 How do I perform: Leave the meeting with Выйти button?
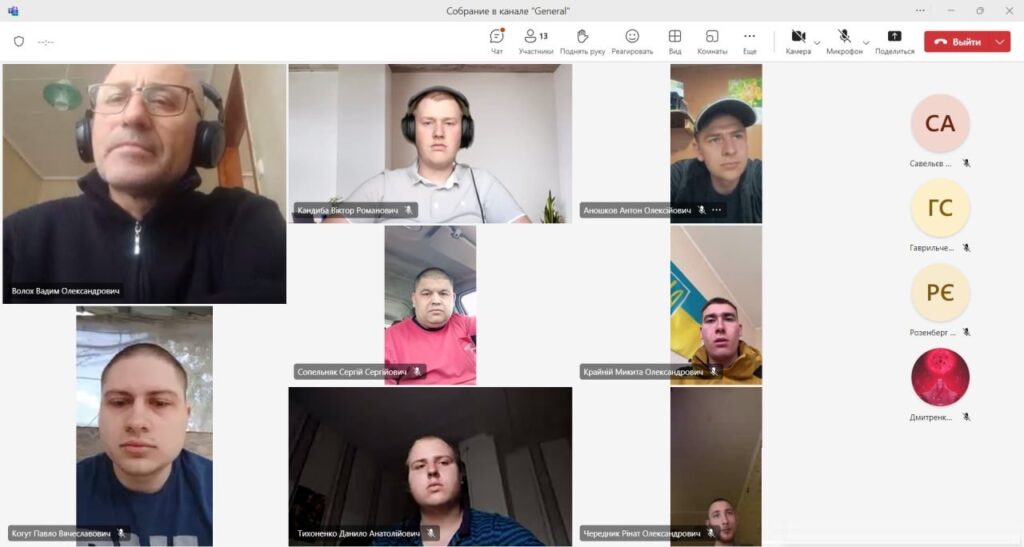(x=958, y=41)
